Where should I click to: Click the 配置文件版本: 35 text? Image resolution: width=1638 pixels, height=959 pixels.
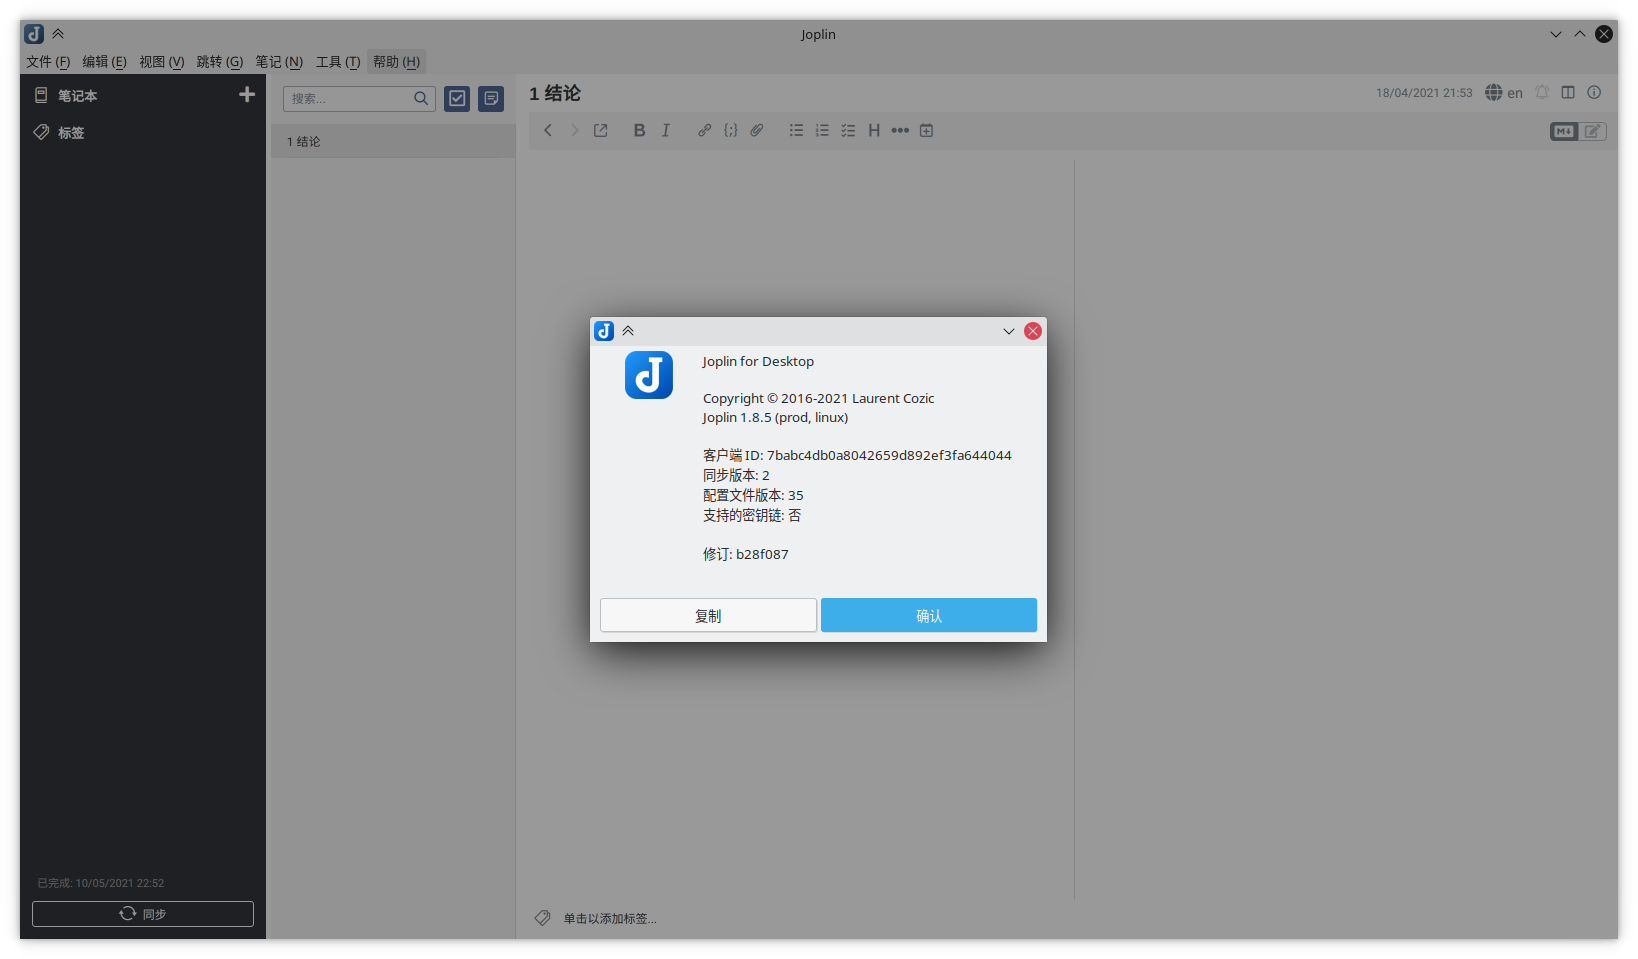pyautogui.click(x=753, y=495)
